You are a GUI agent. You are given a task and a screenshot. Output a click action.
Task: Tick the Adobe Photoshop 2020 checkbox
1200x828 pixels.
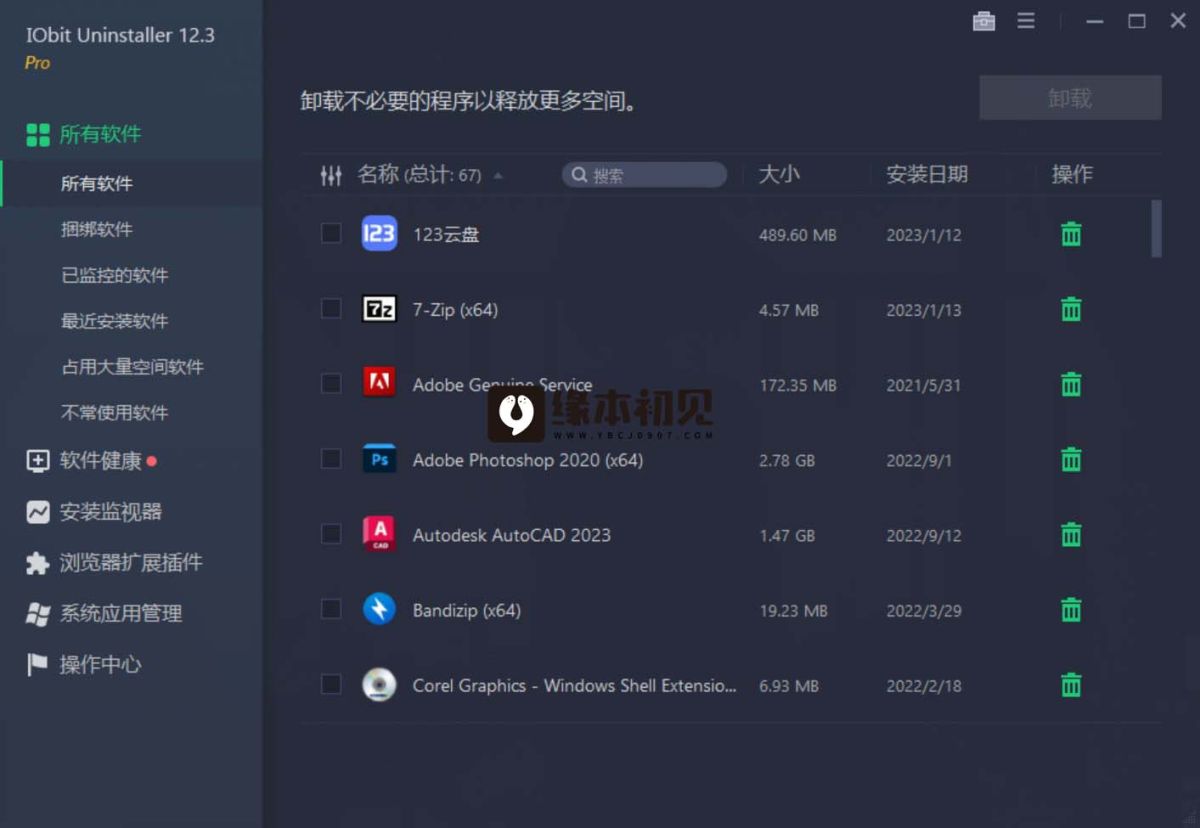pos(331,459)
